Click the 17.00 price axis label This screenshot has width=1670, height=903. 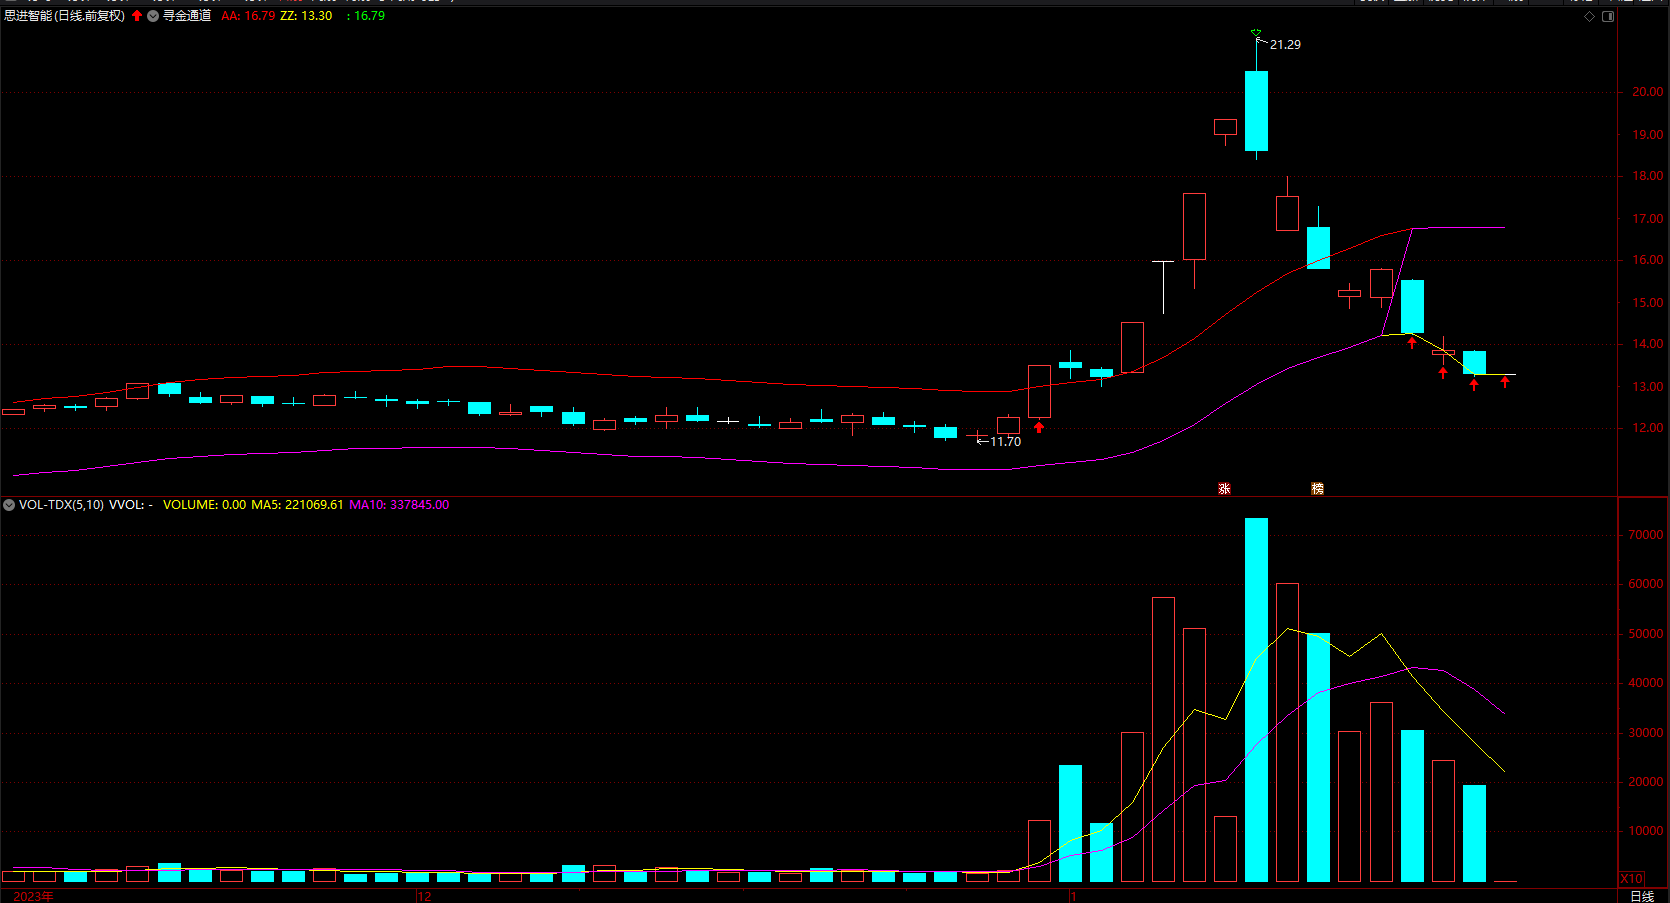[1648, 218]
